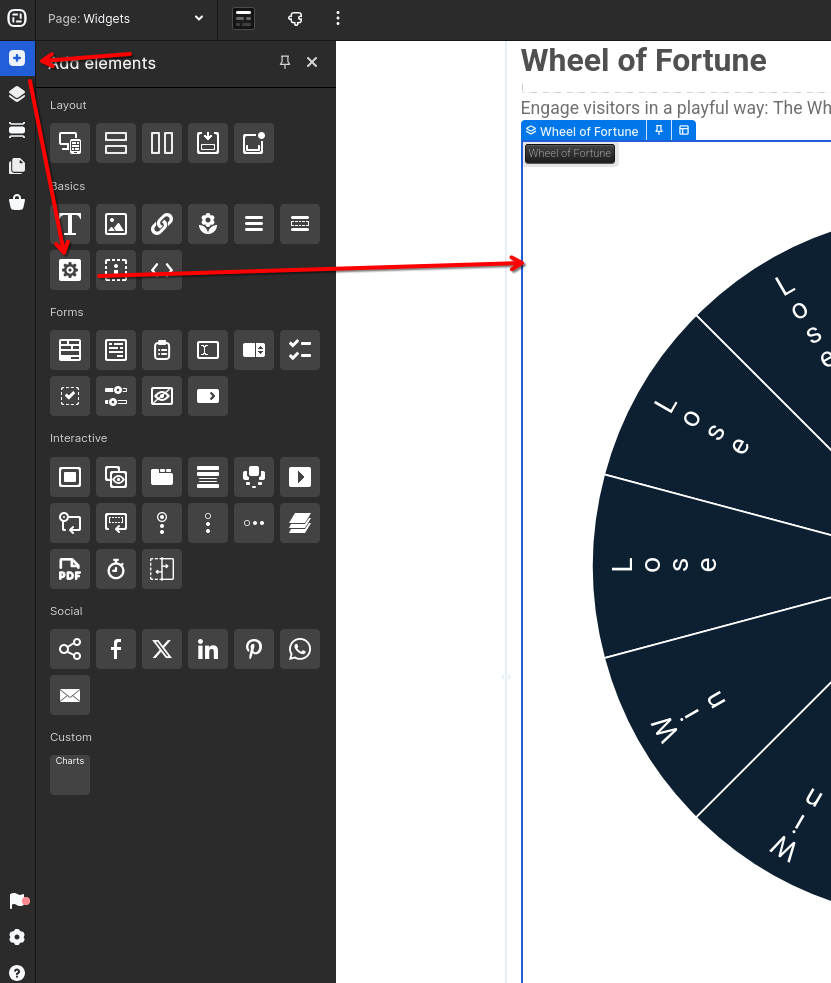Screen dimensions: 831x983
Task: Add a Text element from Basics
Action: click(x=70, y=224)
